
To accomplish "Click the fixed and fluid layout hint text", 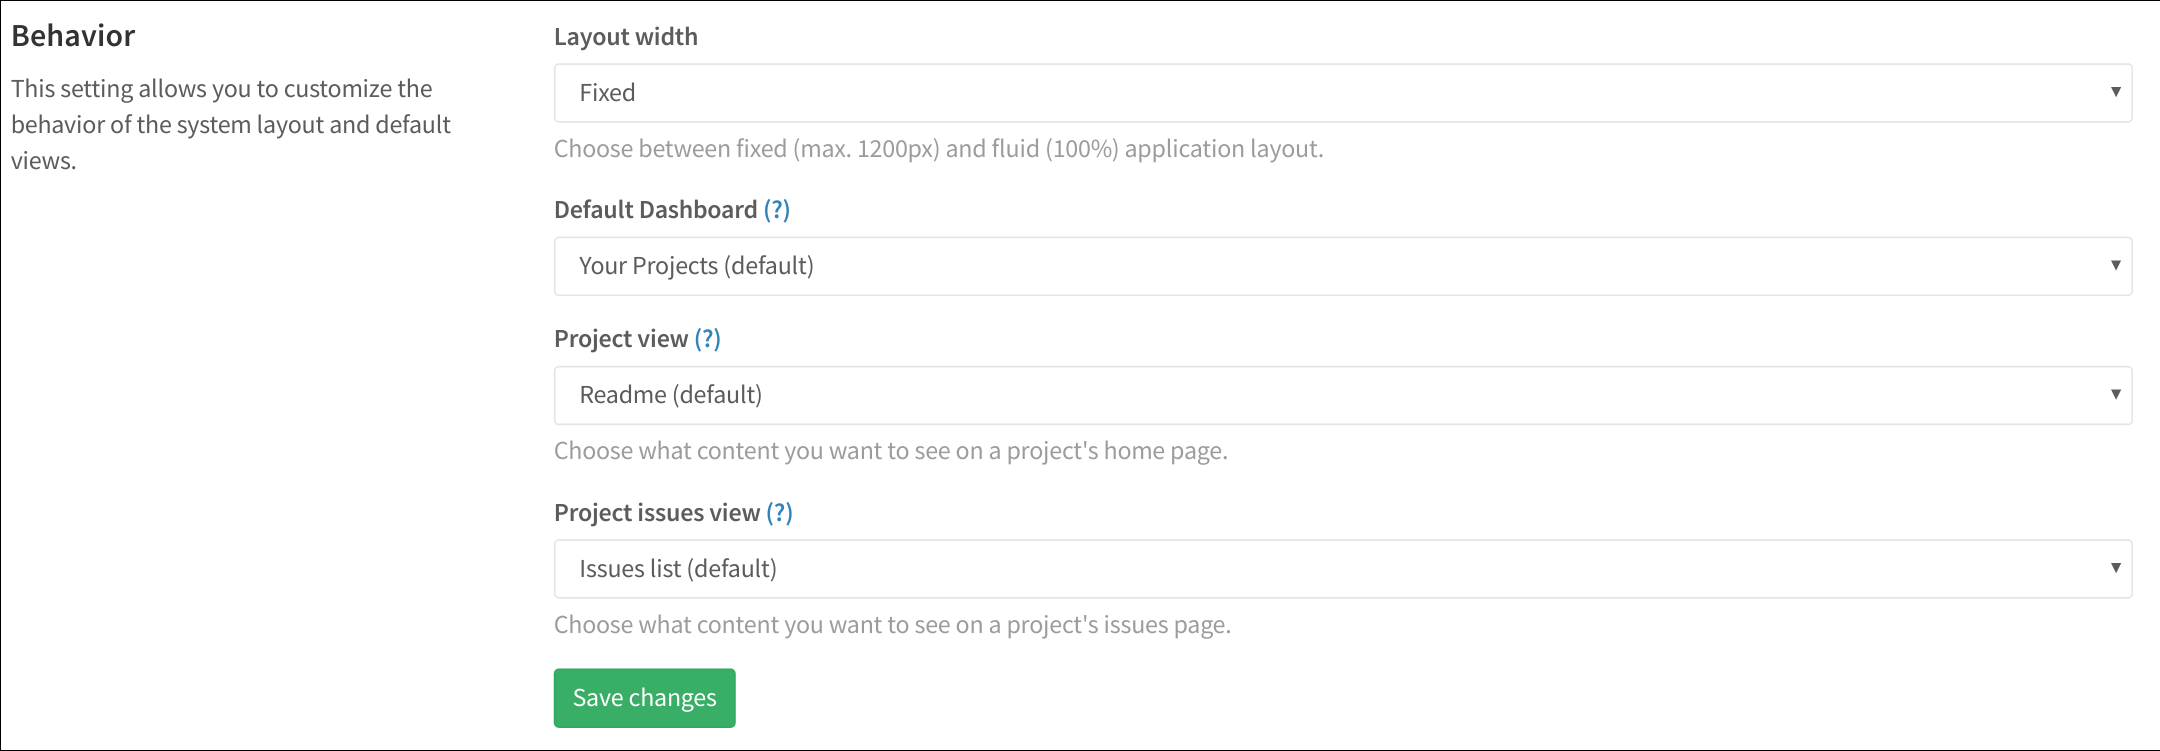I will [x=938, y=149].
